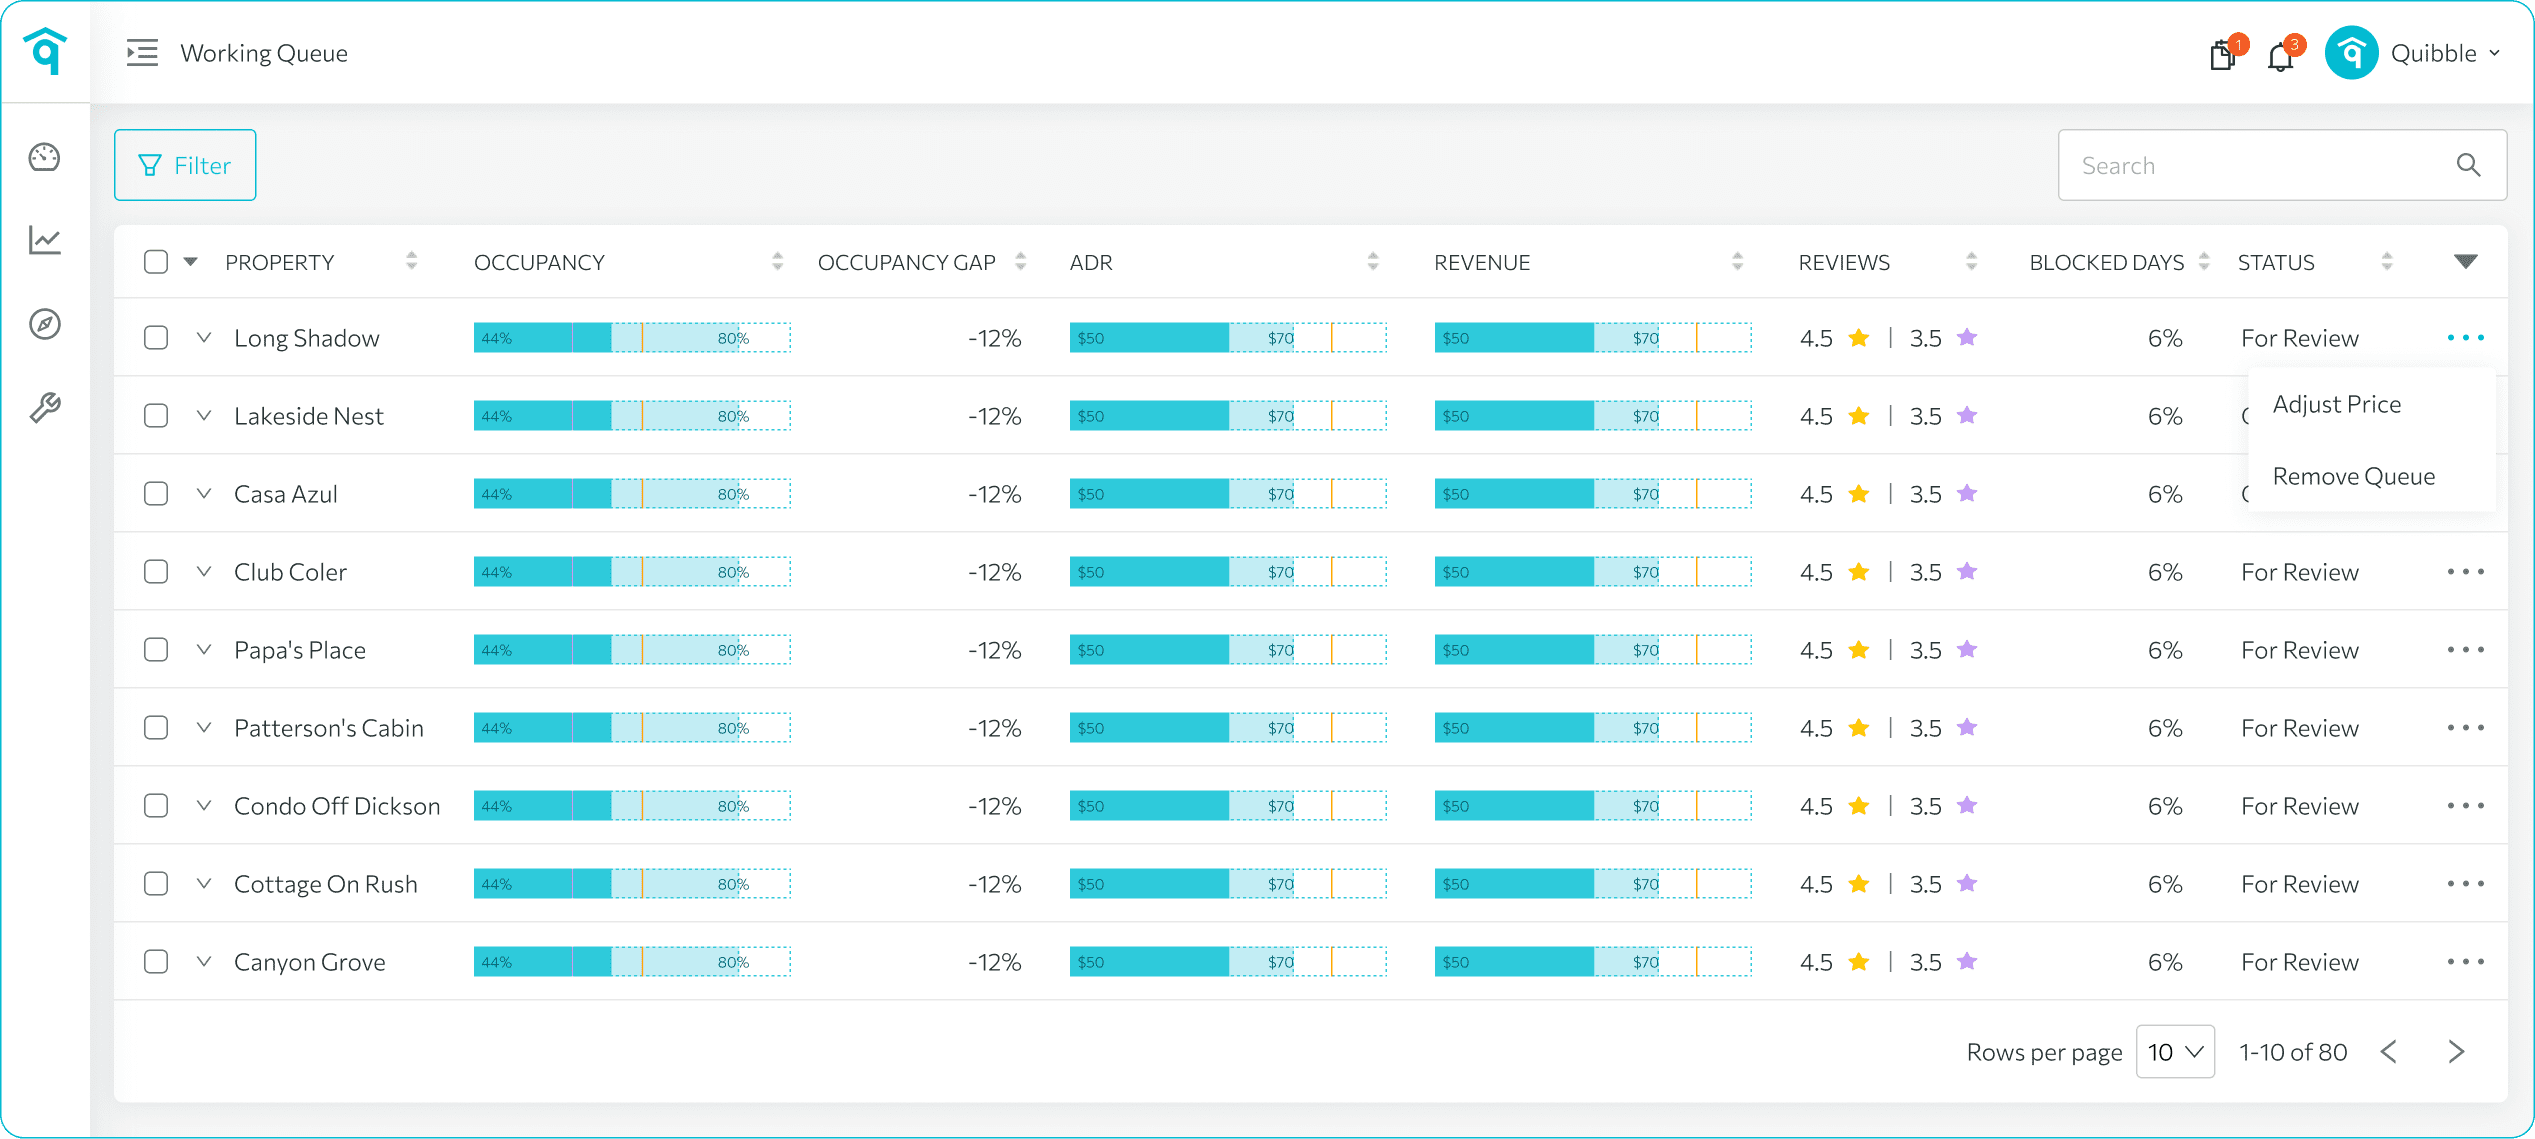Open the Quibble account dropdown chevron
Viewport: 2535px width, 1139px height.
pos(2494,54)
